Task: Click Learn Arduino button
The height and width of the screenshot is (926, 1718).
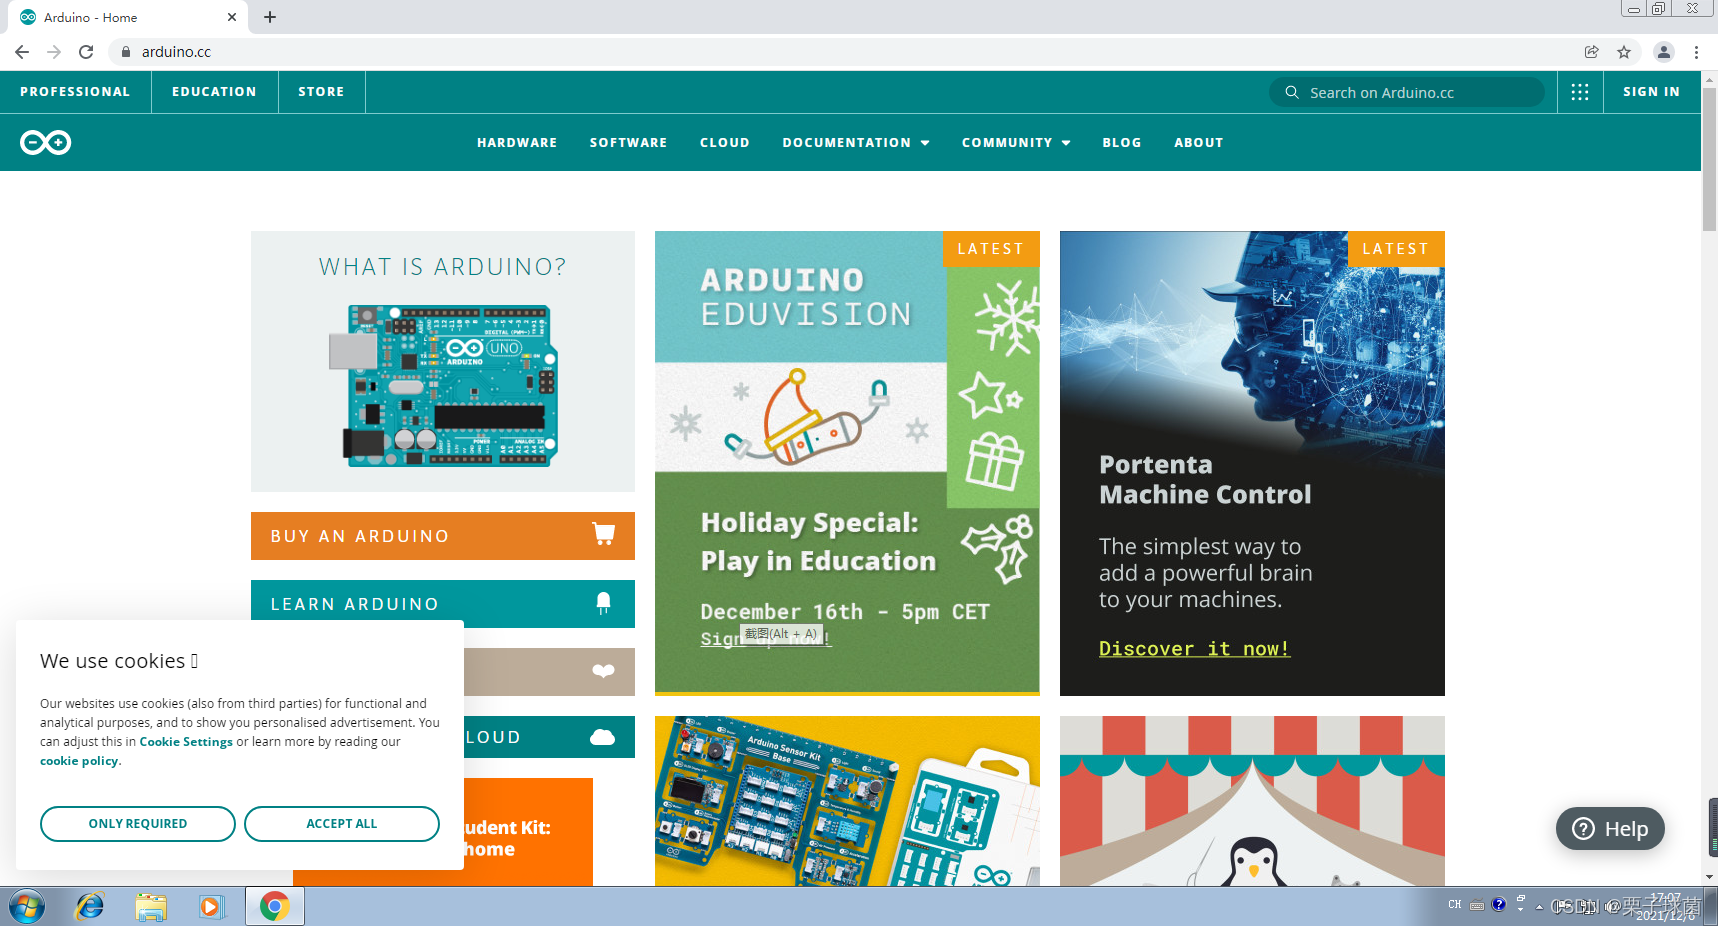Action: tap(443, 604)
